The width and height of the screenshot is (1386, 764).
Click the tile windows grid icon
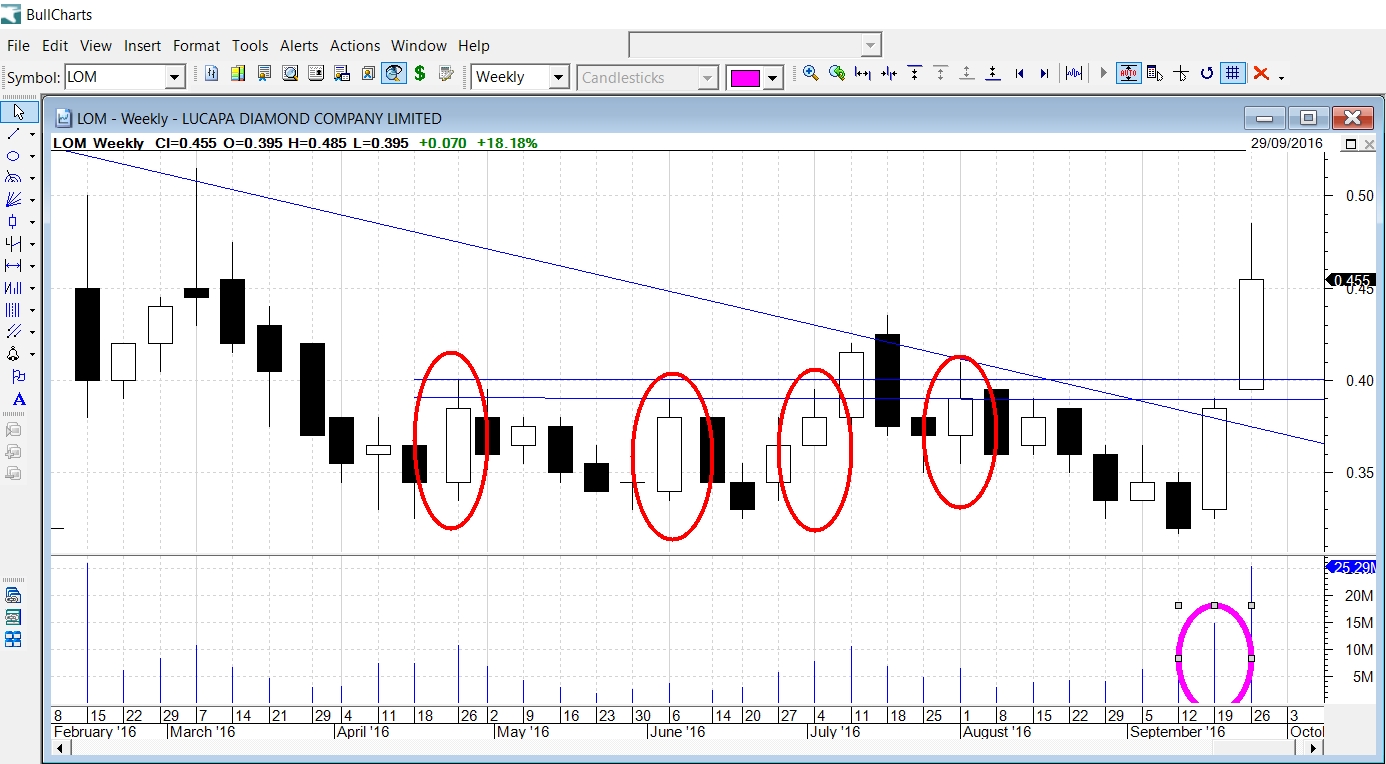coord(14,639)
